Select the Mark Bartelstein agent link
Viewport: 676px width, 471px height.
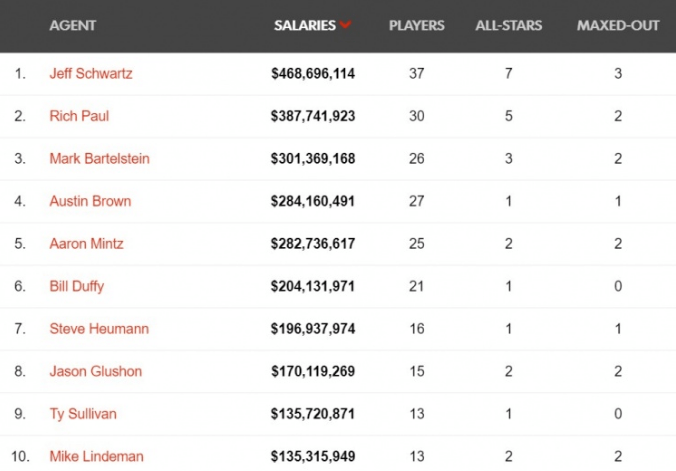click(x=100, y=158)
